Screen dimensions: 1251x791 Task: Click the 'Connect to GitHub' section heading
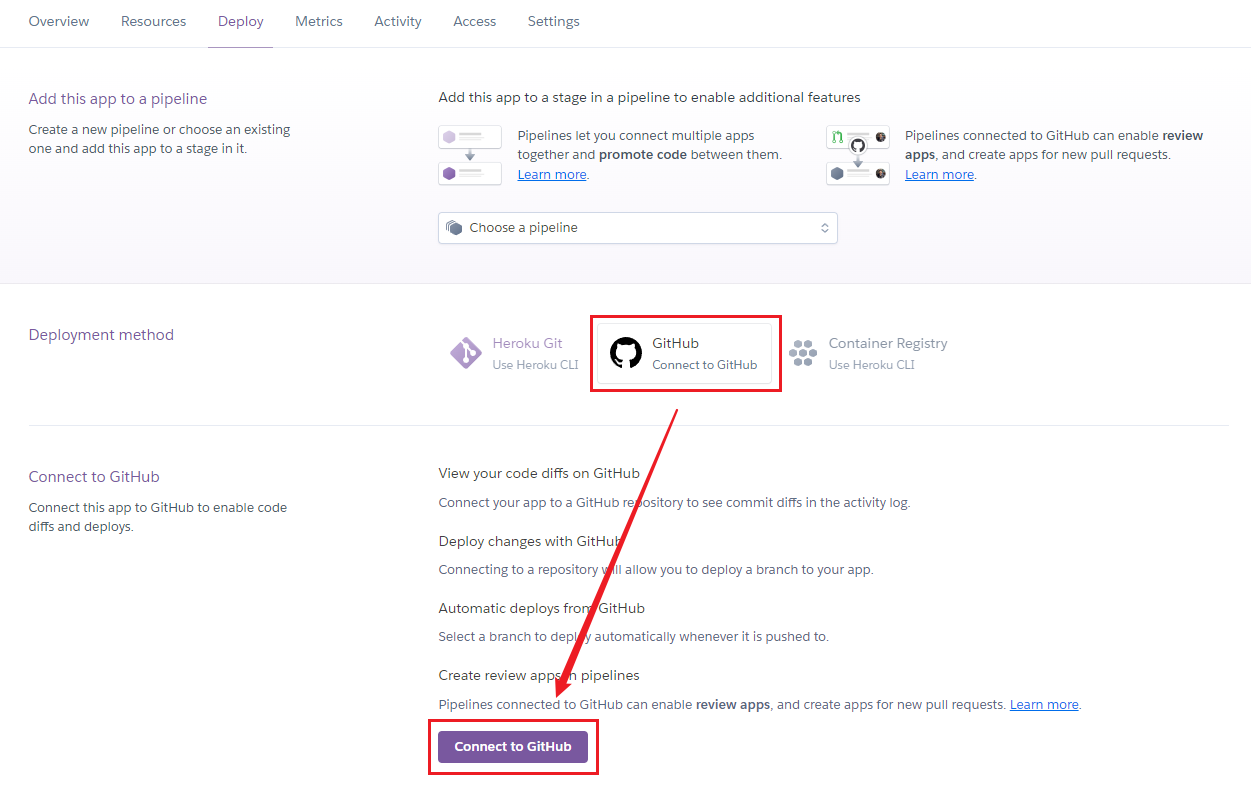(x=94, y=477)
